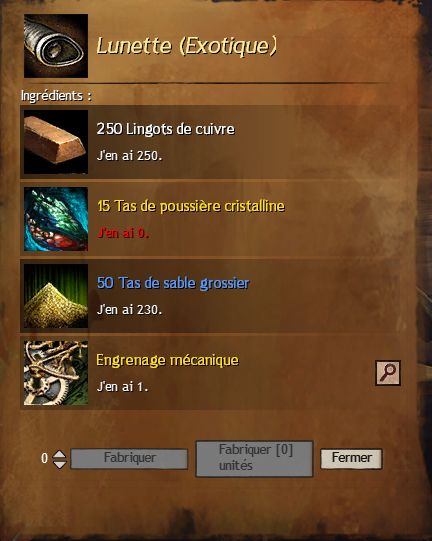Close the recipe with Fermer
This screenshot has width=432, height=541.
coord(352,459)
